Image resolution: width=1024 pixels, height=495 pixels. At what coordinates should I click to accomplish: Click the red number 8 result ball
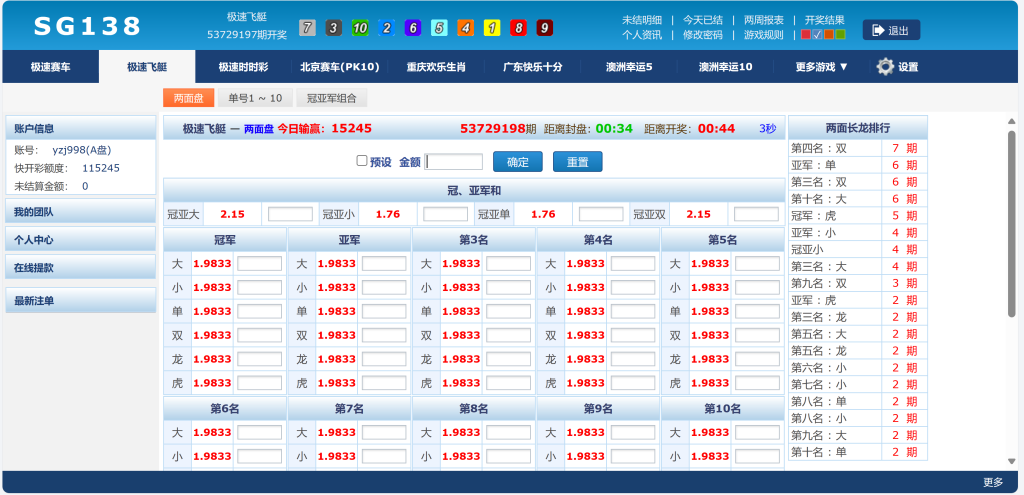(x=518, y=28)
